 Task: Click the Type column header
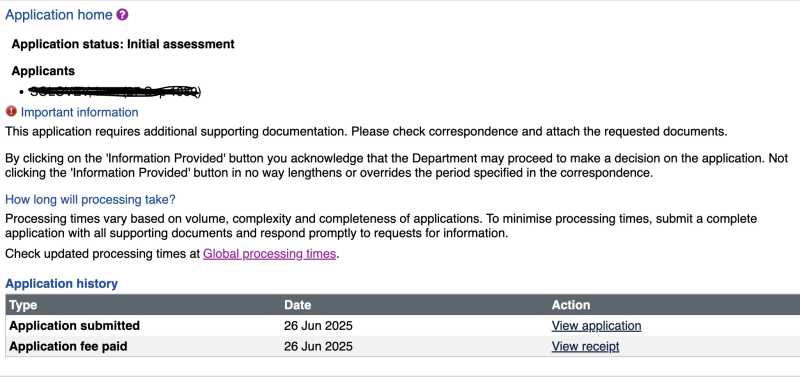23,305
